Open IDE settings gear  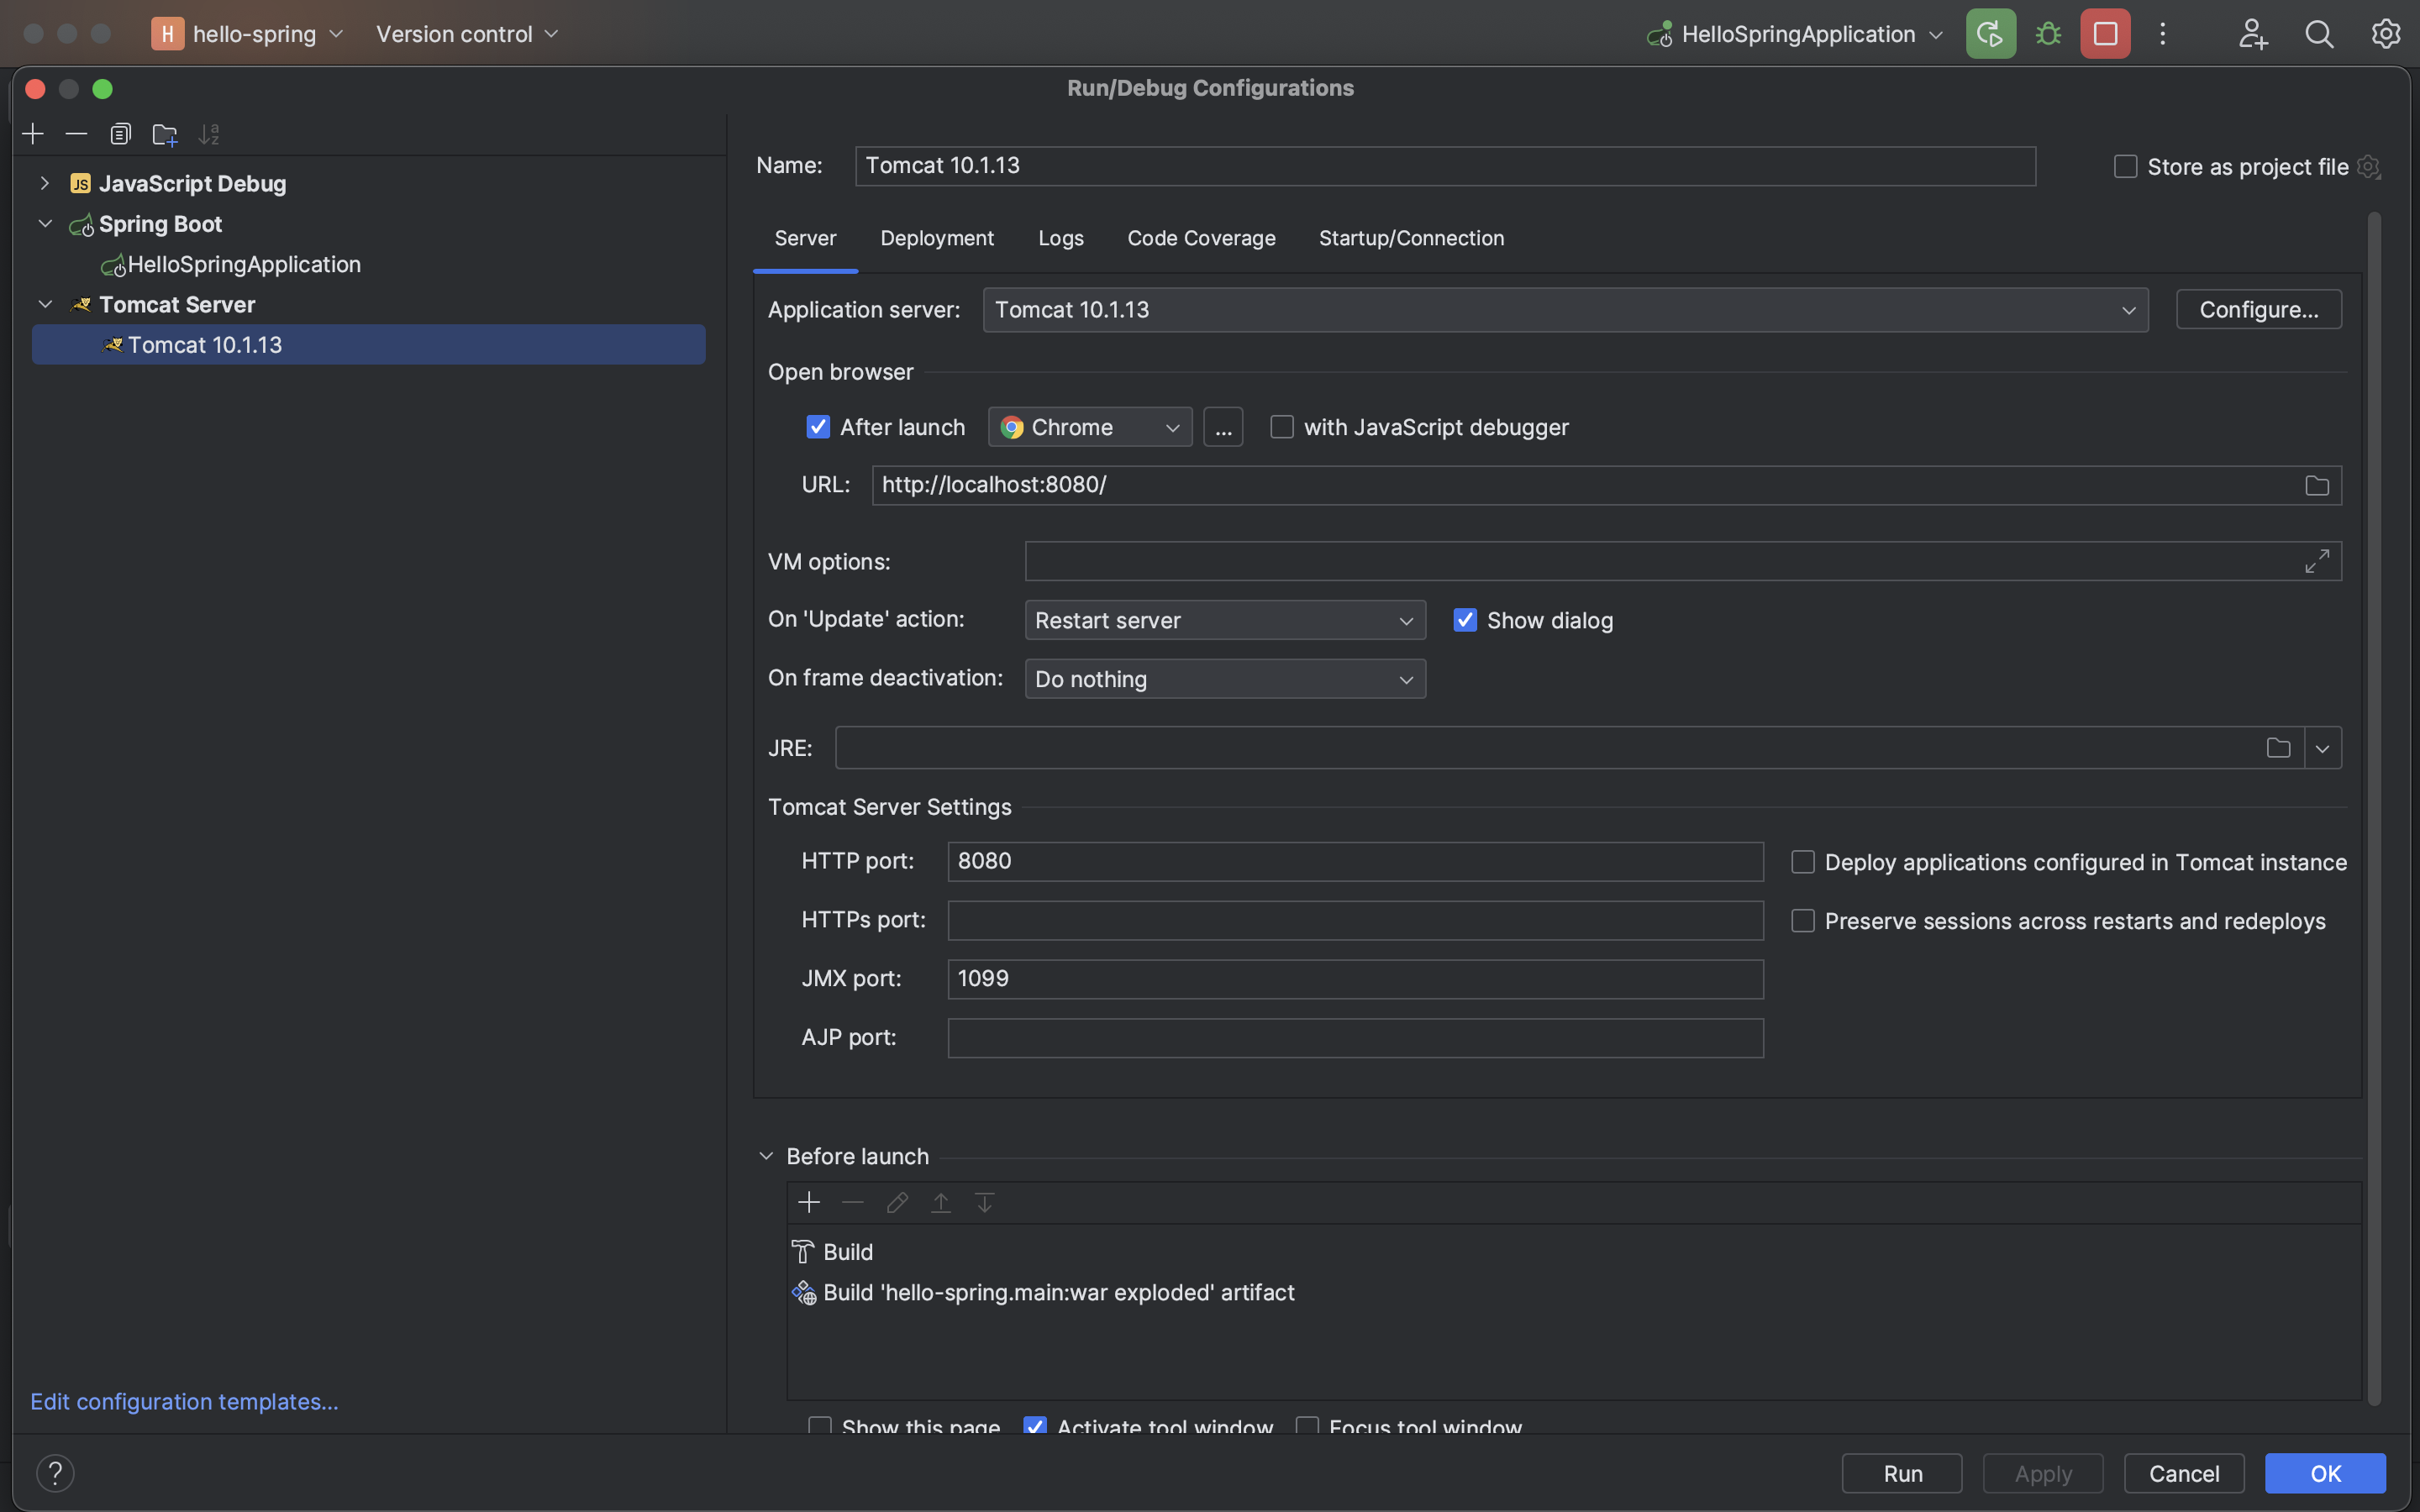2386,34
